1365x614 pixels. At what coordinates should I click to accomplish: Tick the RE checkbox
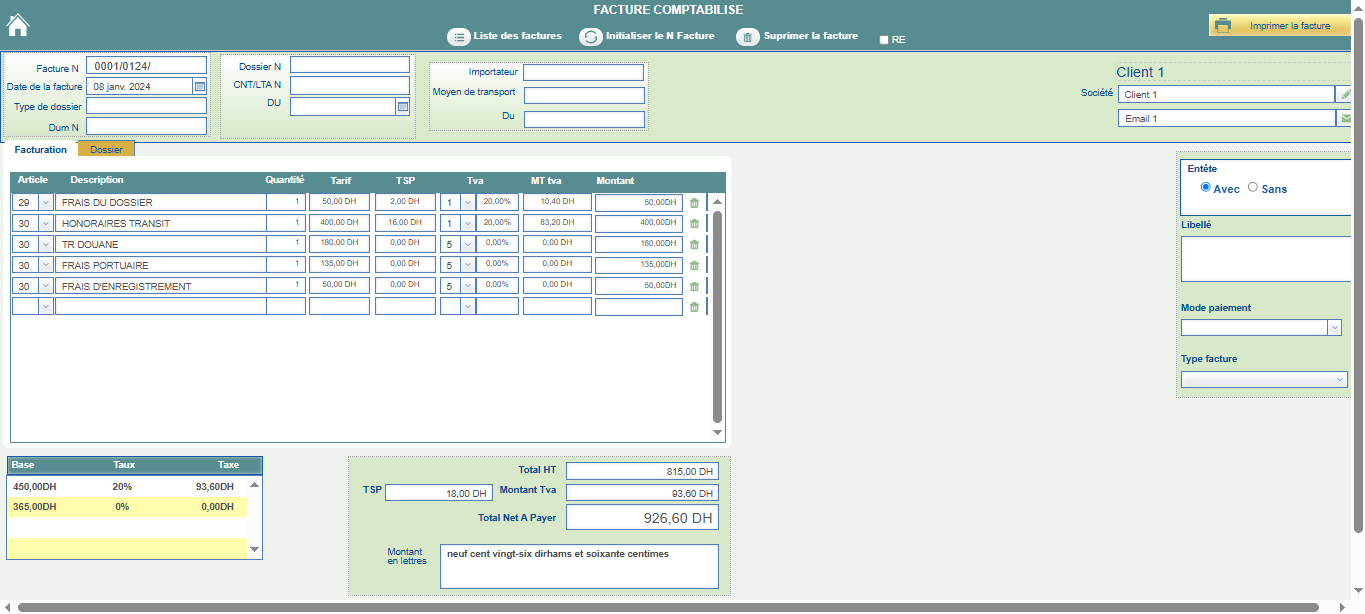[884, 40]
